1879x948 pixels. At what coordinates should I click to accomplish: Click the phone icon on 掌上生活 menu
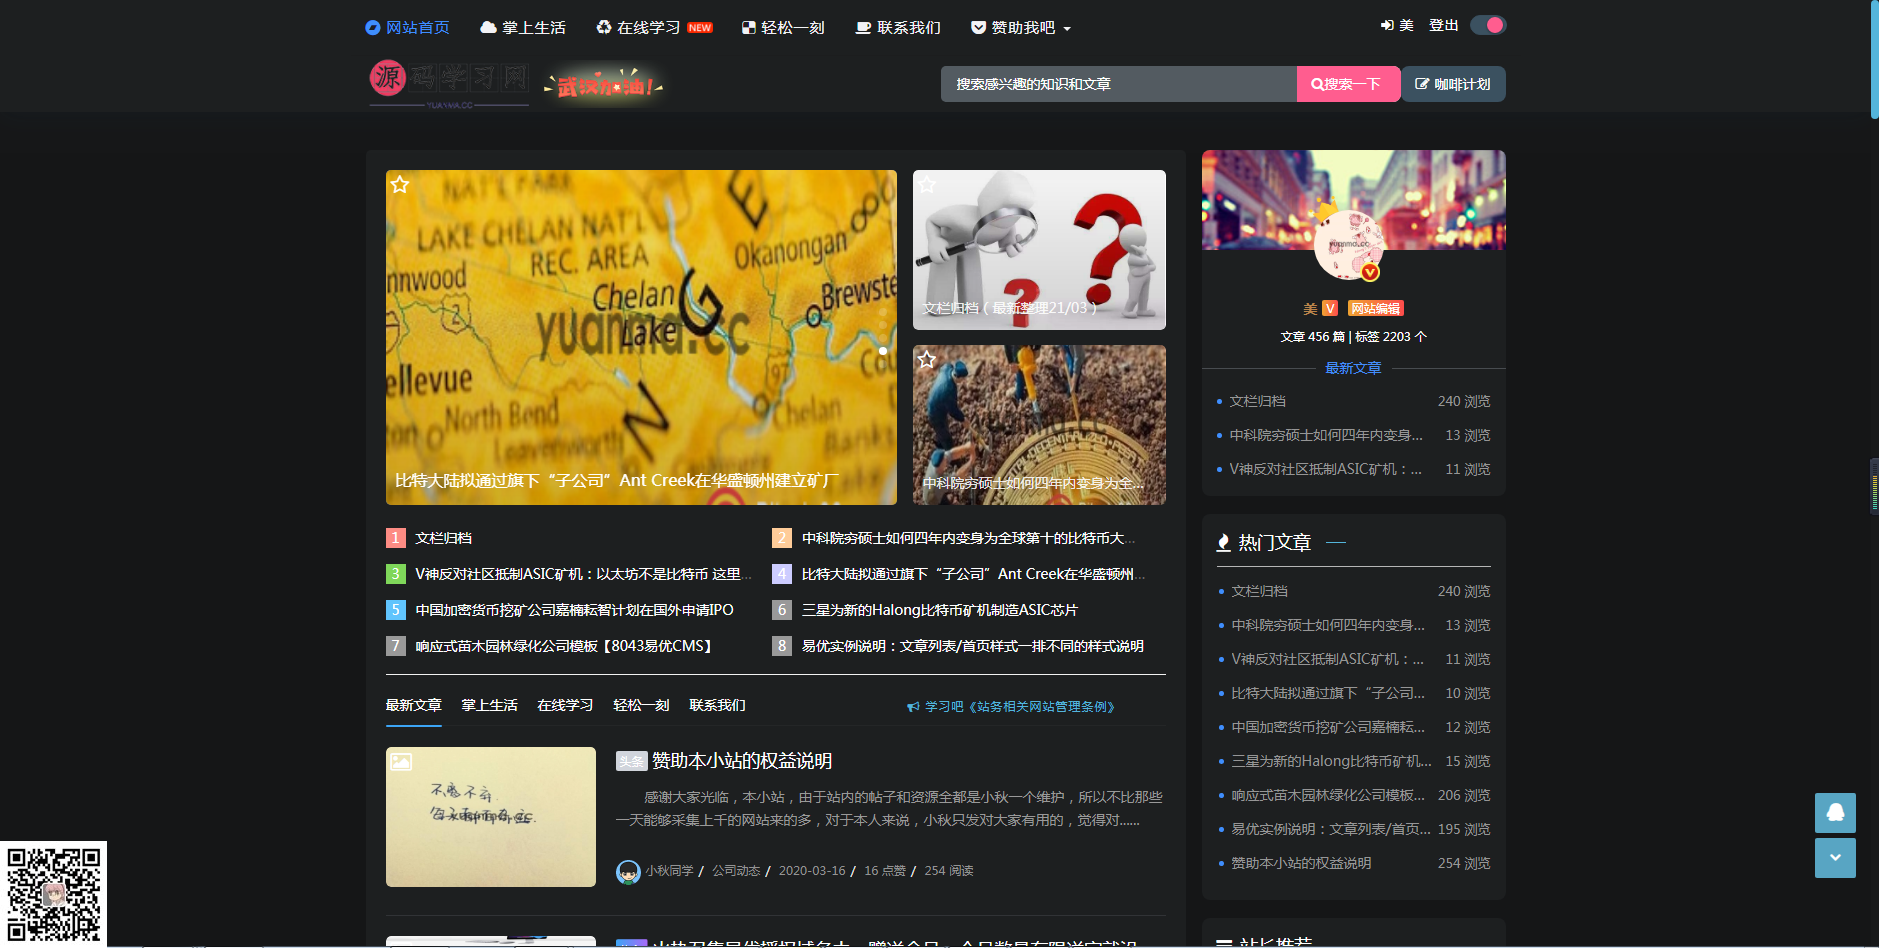[488, 27]
